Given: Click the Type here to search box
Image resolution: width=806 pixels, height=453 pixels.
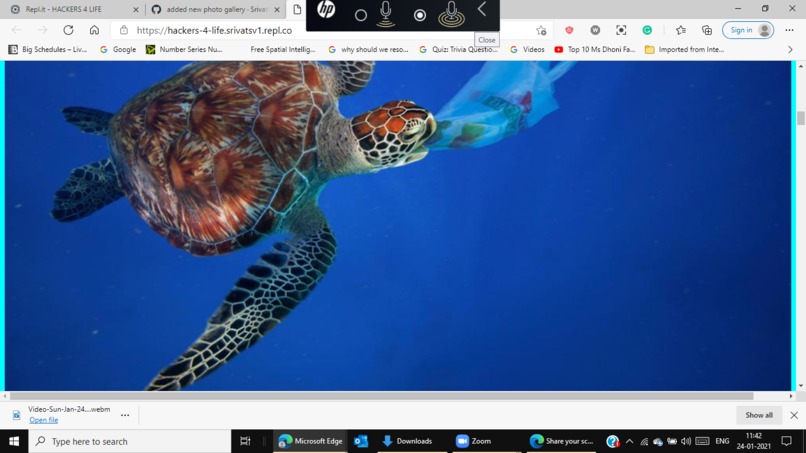Looking at the screenshot, I should point(130,441).
